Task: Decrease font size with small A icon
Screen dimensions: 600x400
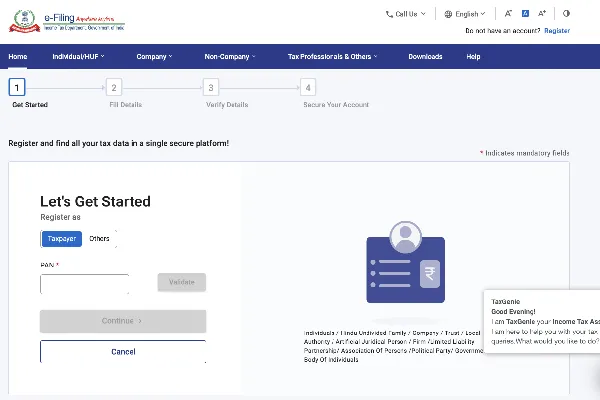Action: tap(508, 14)
